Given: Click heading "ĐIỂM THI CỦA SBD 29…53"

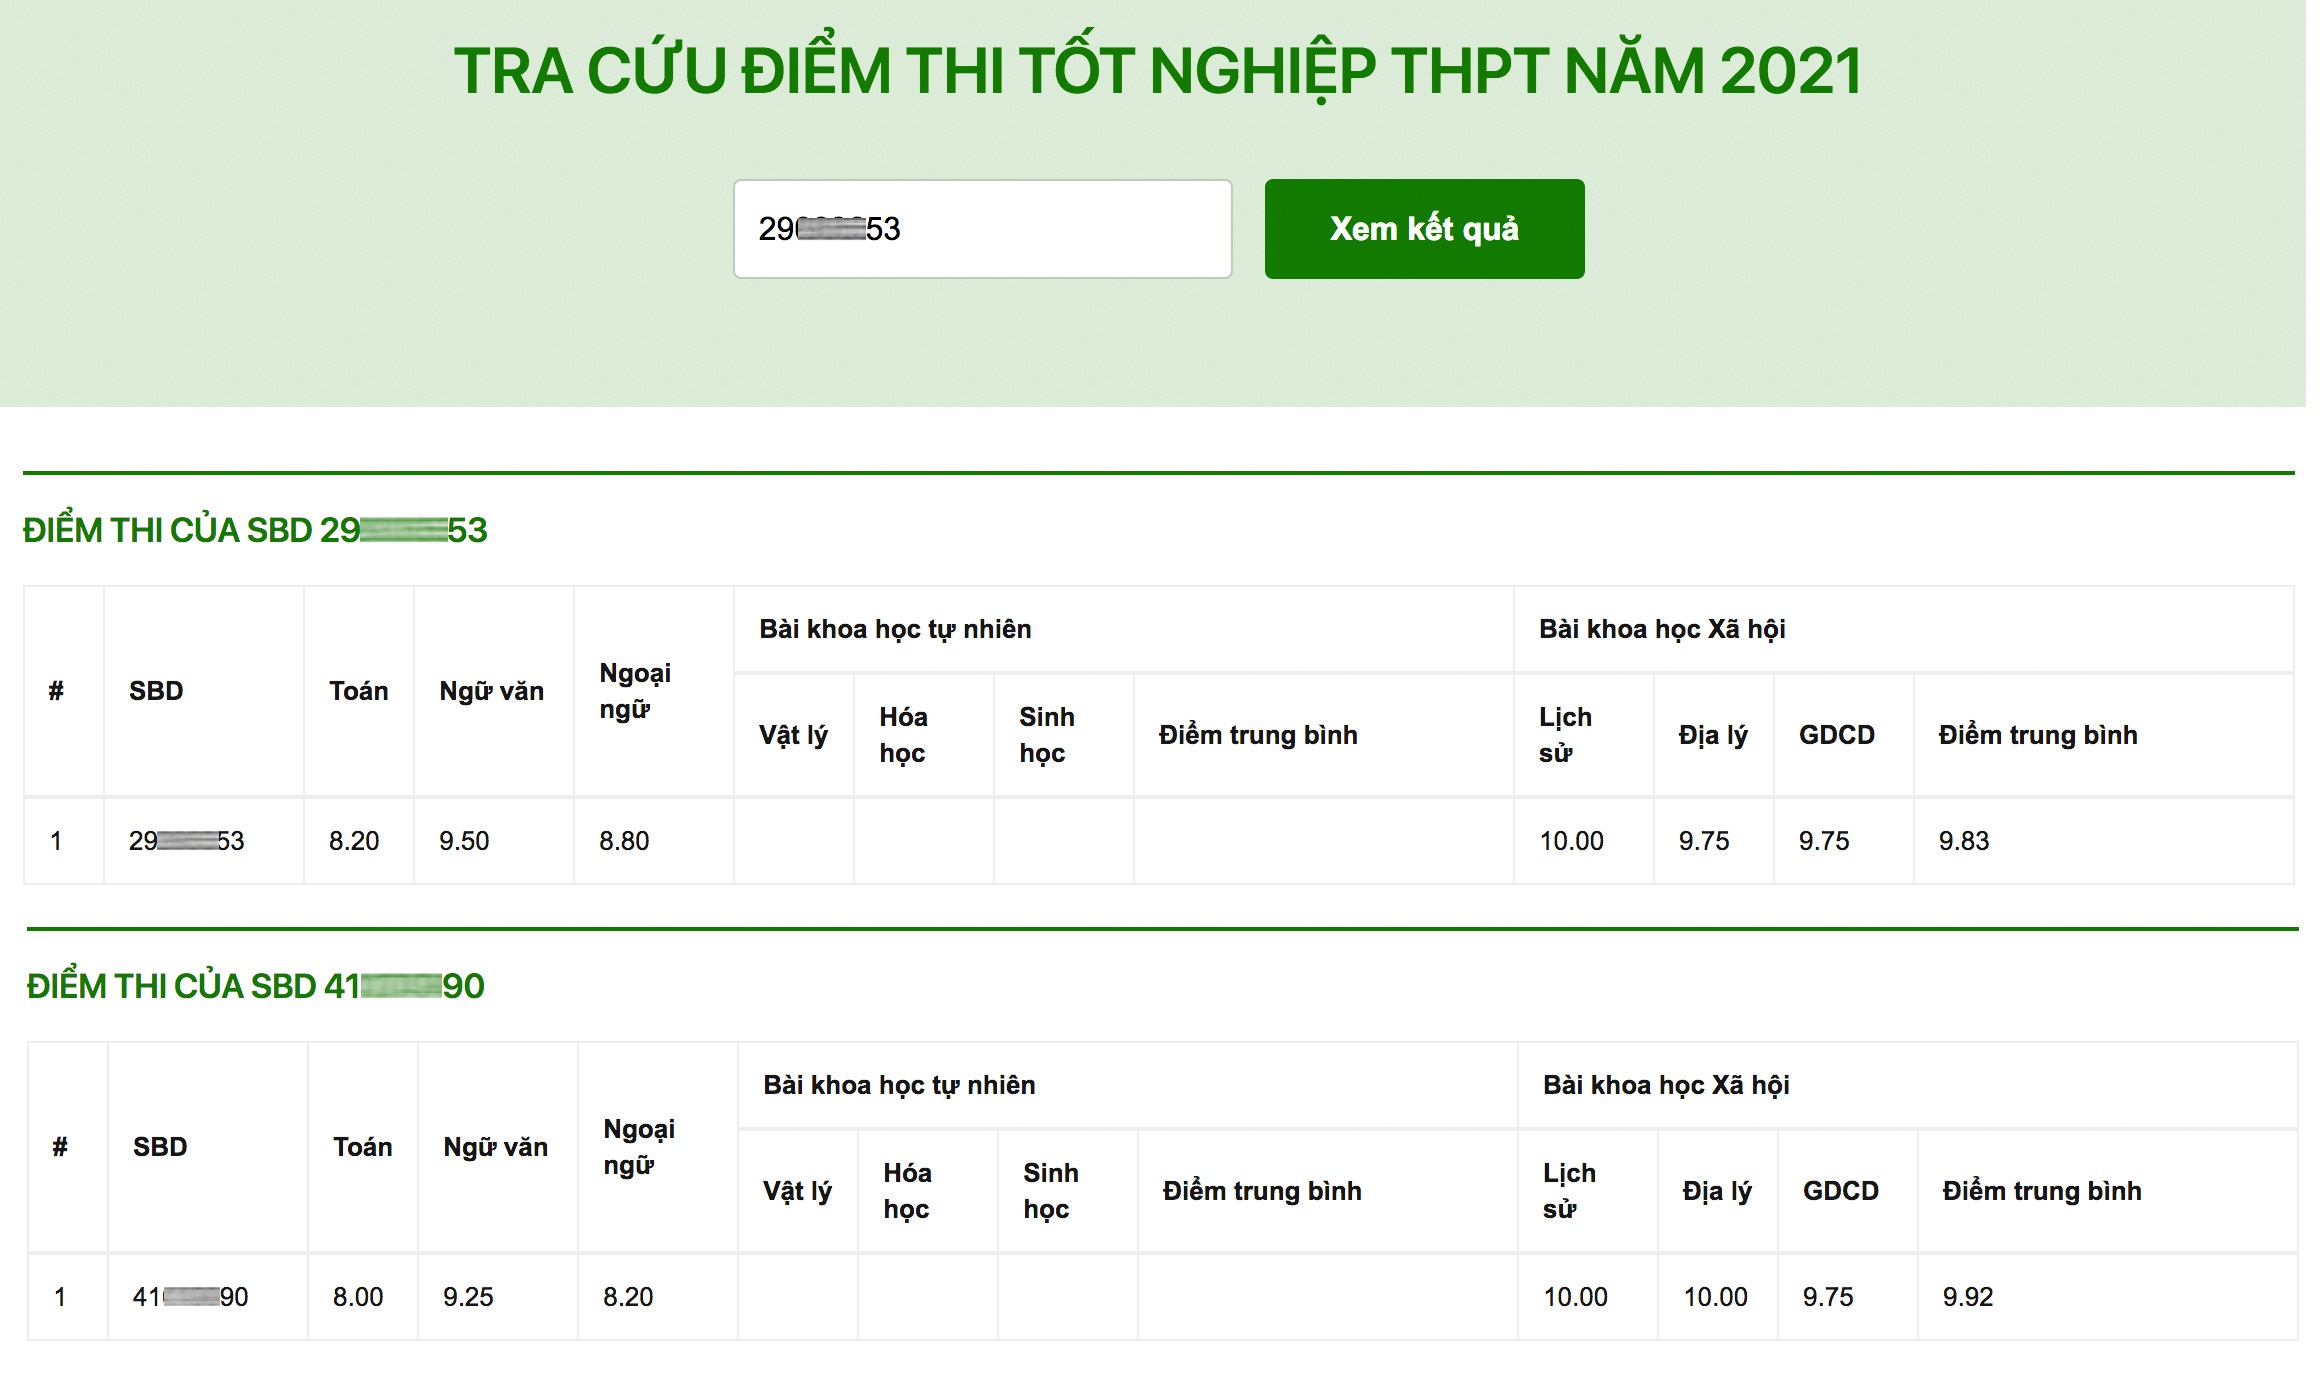Looking at the screenshot, I should point(255,530).
